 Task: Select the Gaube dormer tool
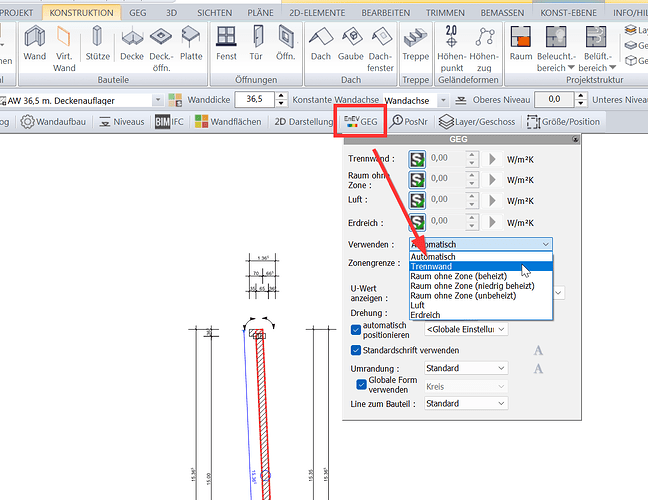(x=350, y=46)
